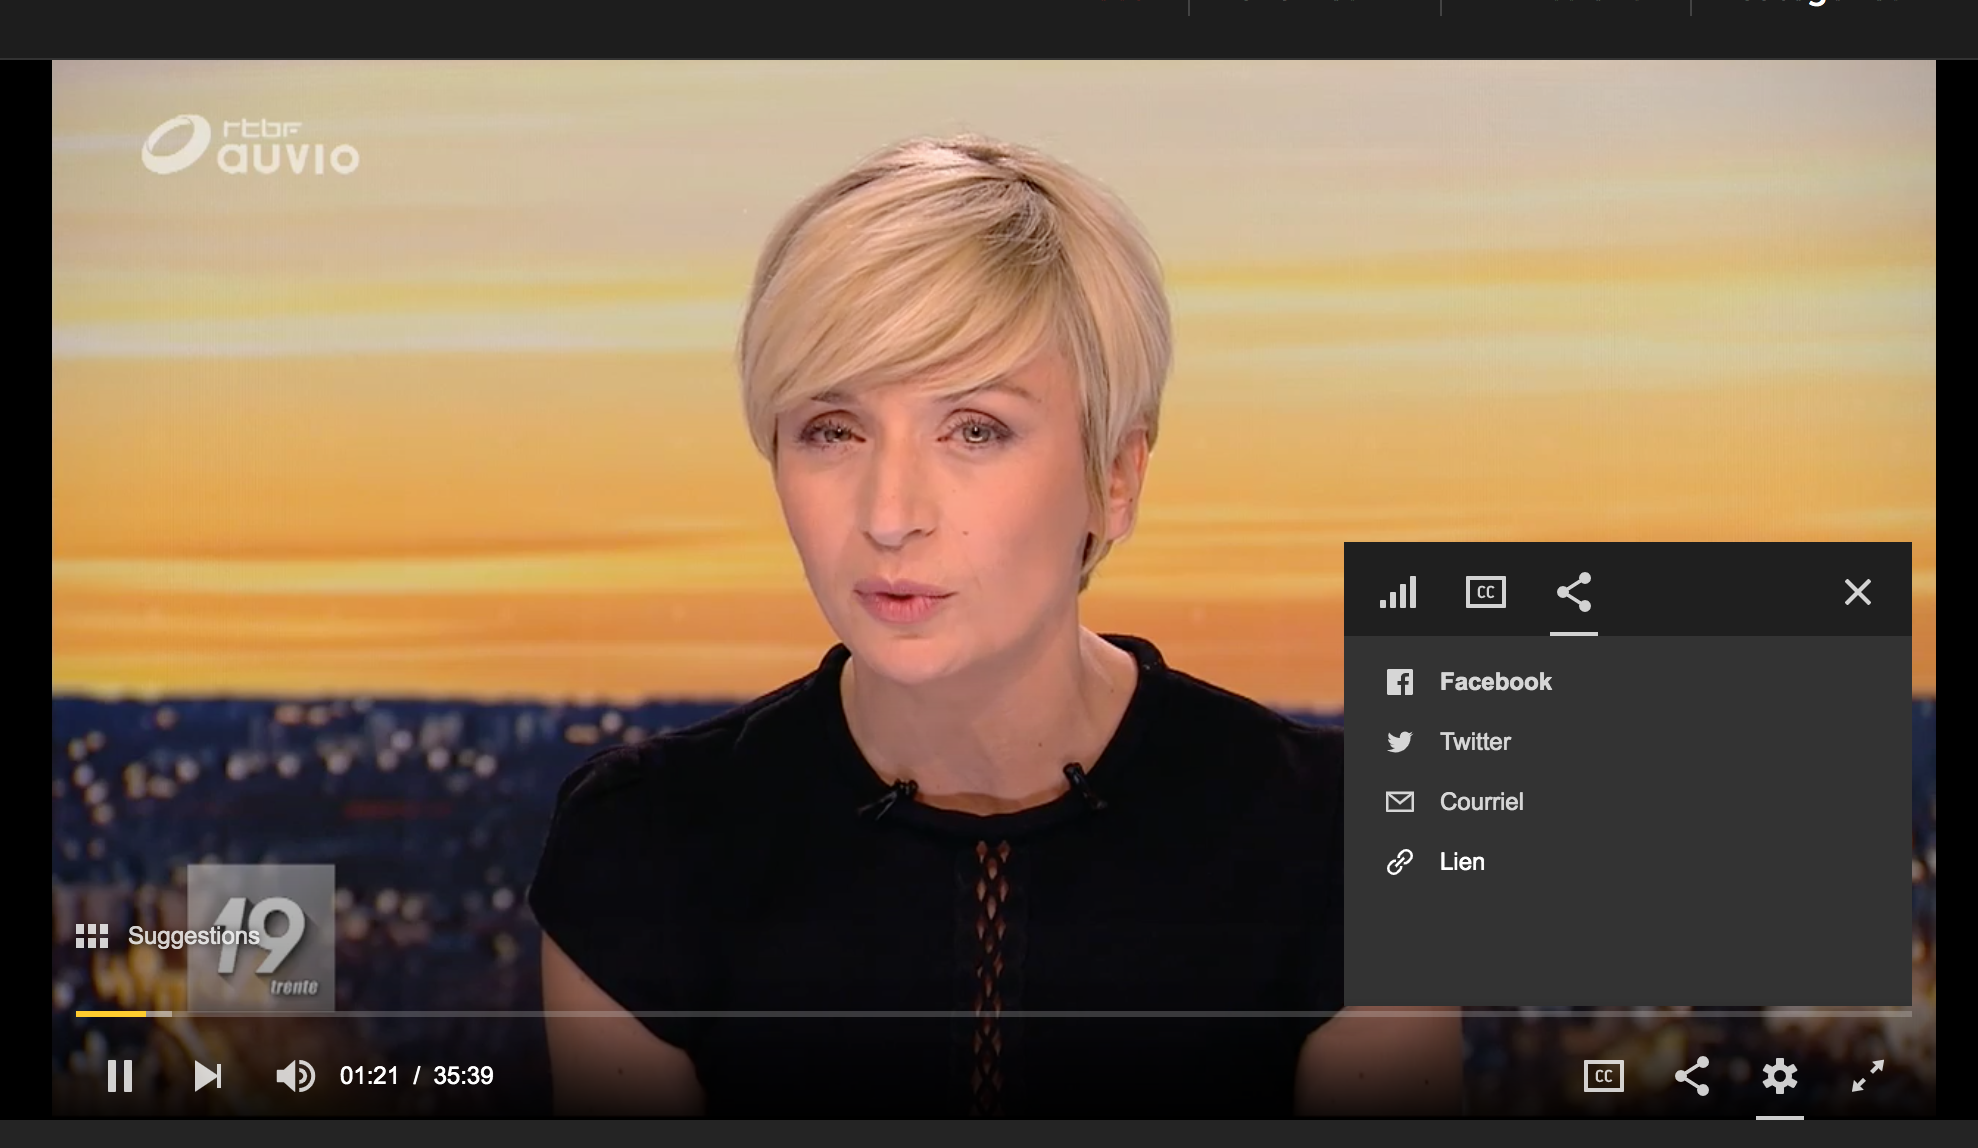Click the Lien chain-link icon

pyautogui.click(x=1400, y=861)
